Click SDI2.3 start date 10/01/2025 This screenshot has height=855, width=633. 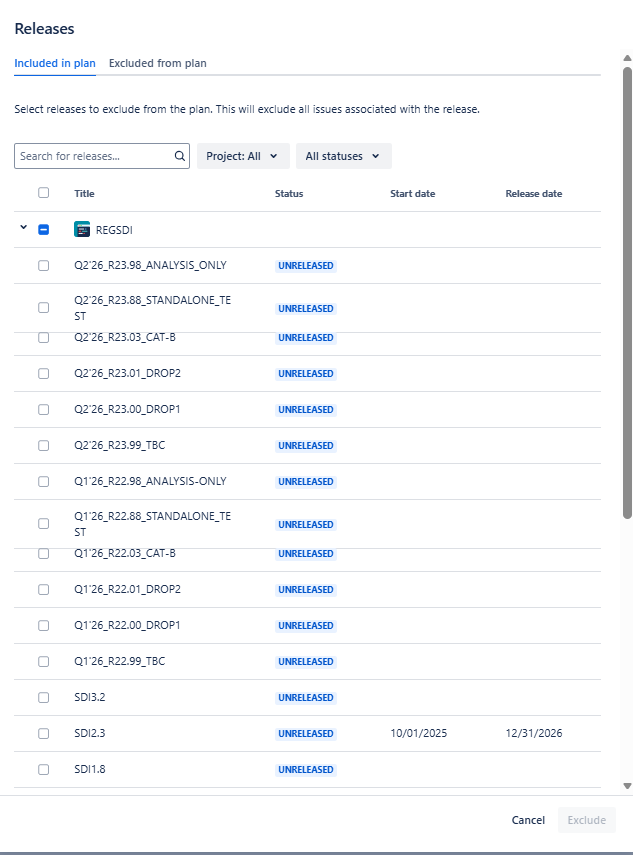click(x=419, y=733)
